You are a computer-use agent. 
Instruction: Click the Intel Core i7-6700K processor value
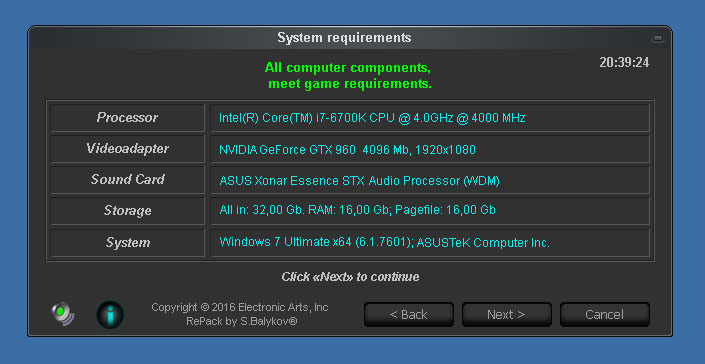click(372, 118)
